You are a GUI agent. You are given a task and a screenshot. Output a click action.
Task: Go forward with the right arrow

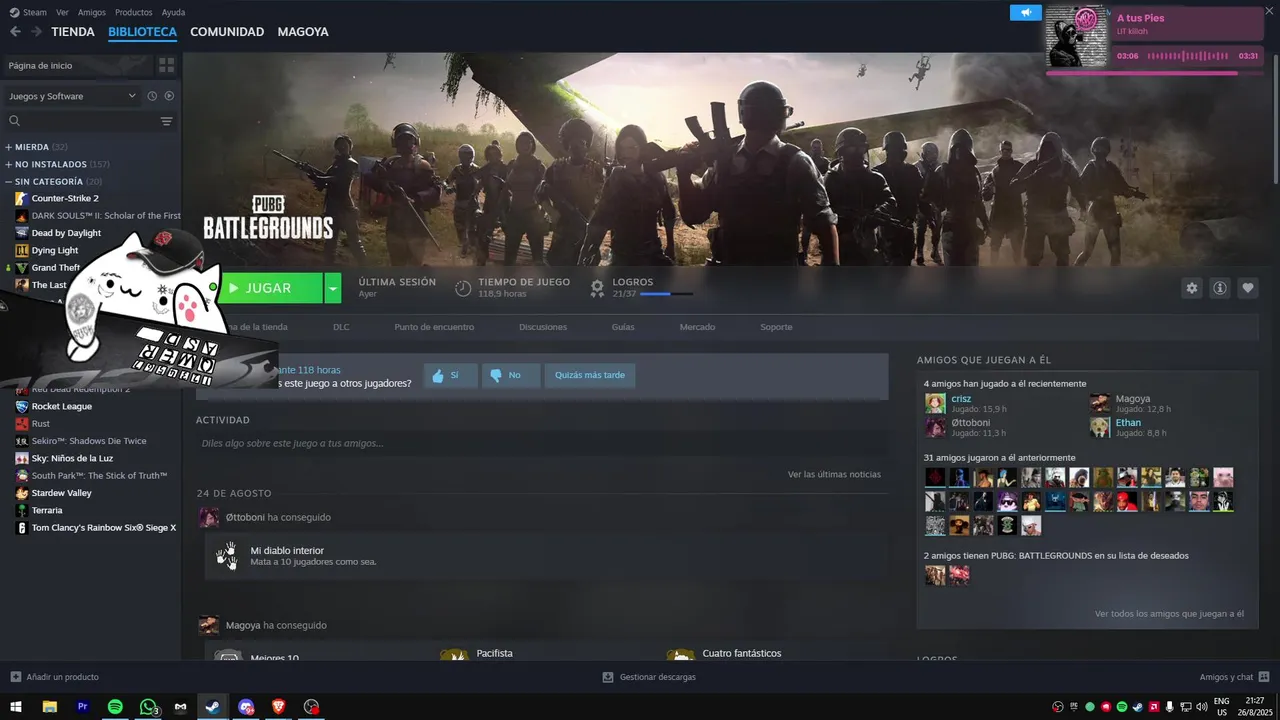[36, 32]
